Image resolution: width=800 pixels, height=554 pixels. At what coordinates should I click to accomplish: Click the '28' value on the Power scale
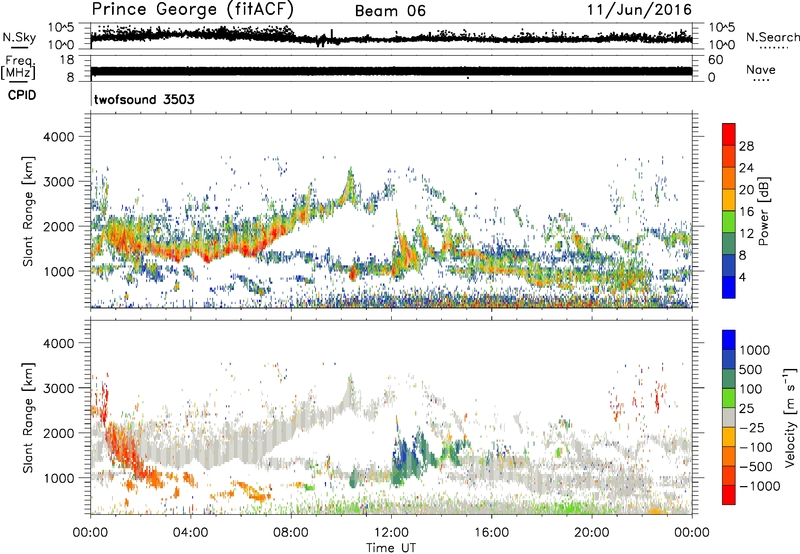[x=746, y=146]
